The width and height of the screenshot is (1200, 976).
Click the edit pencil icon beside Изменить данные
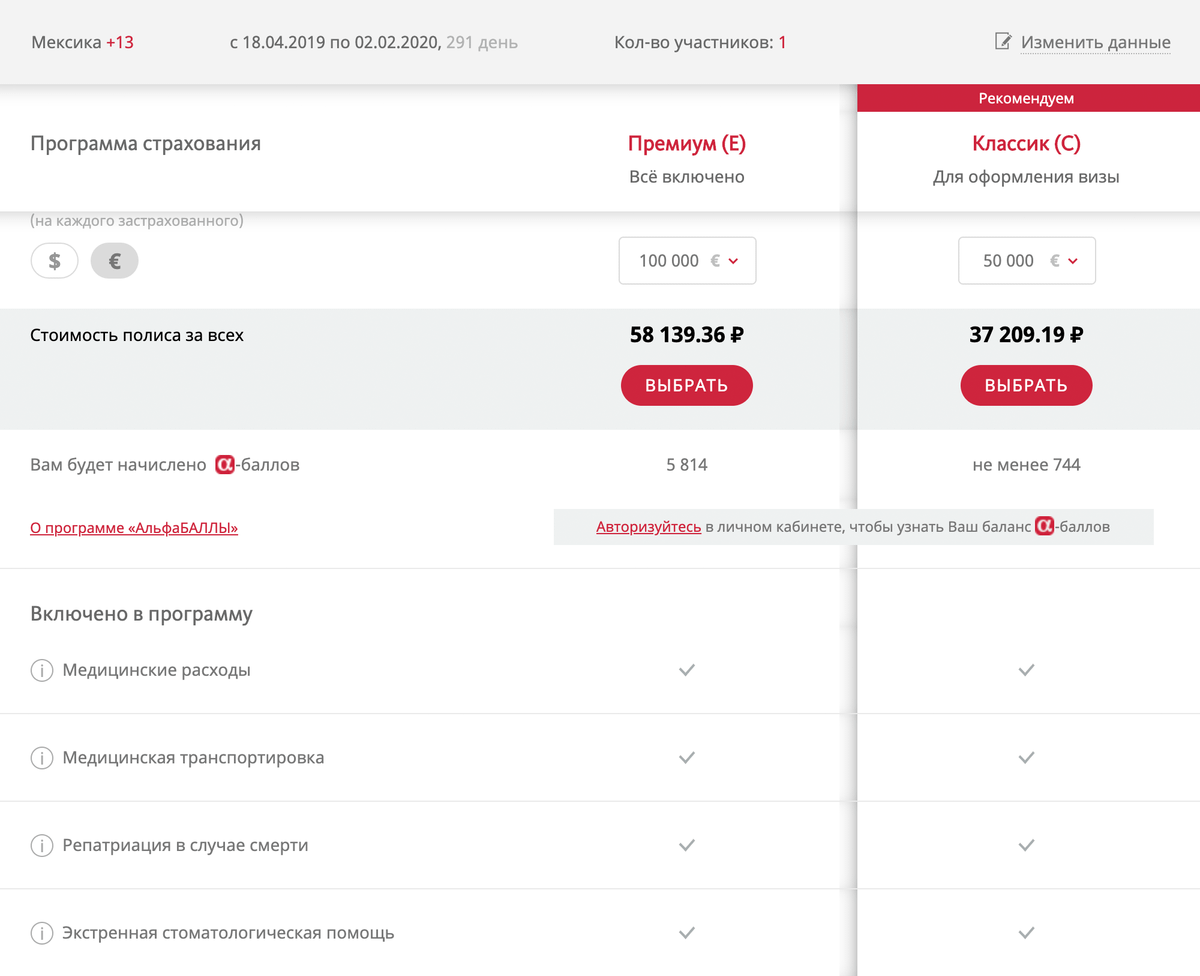1003,42
